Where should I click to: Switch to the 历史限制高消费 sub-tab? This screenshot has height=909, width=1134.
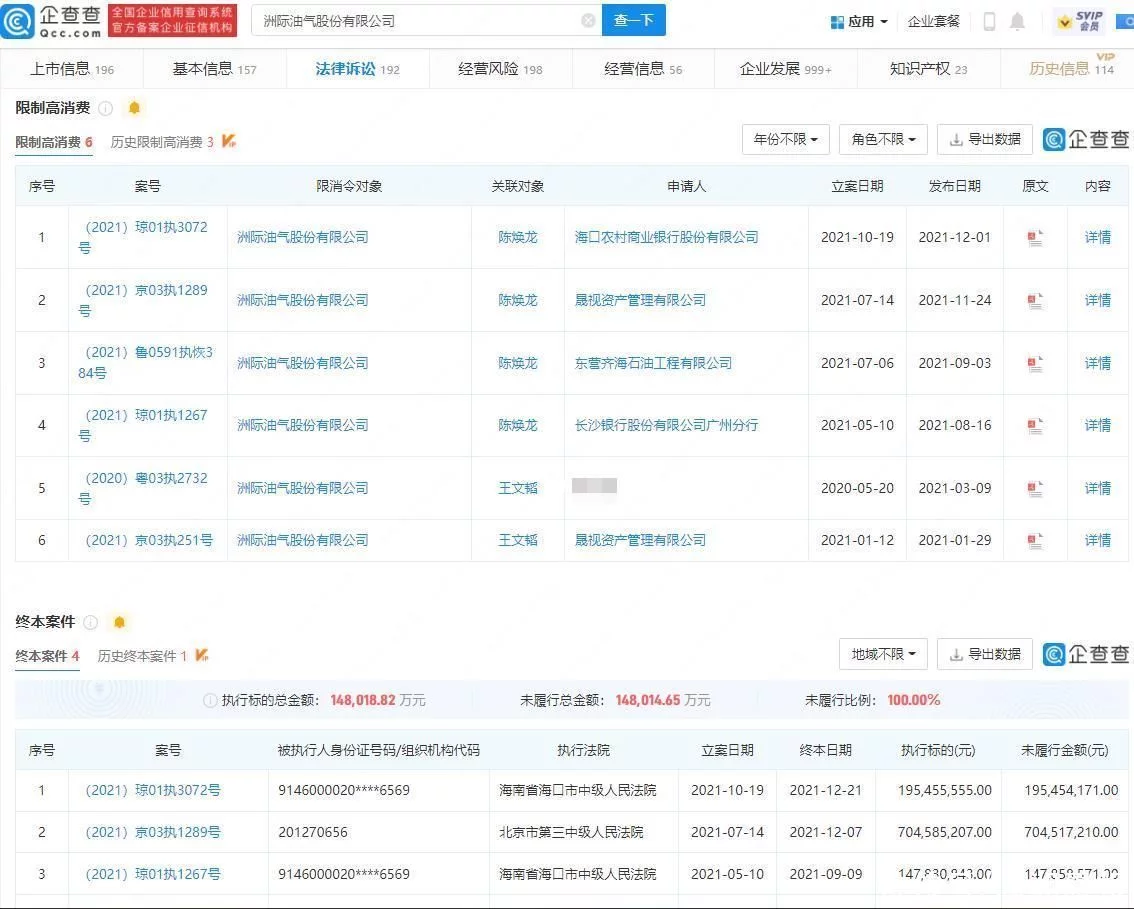[162, 142]
